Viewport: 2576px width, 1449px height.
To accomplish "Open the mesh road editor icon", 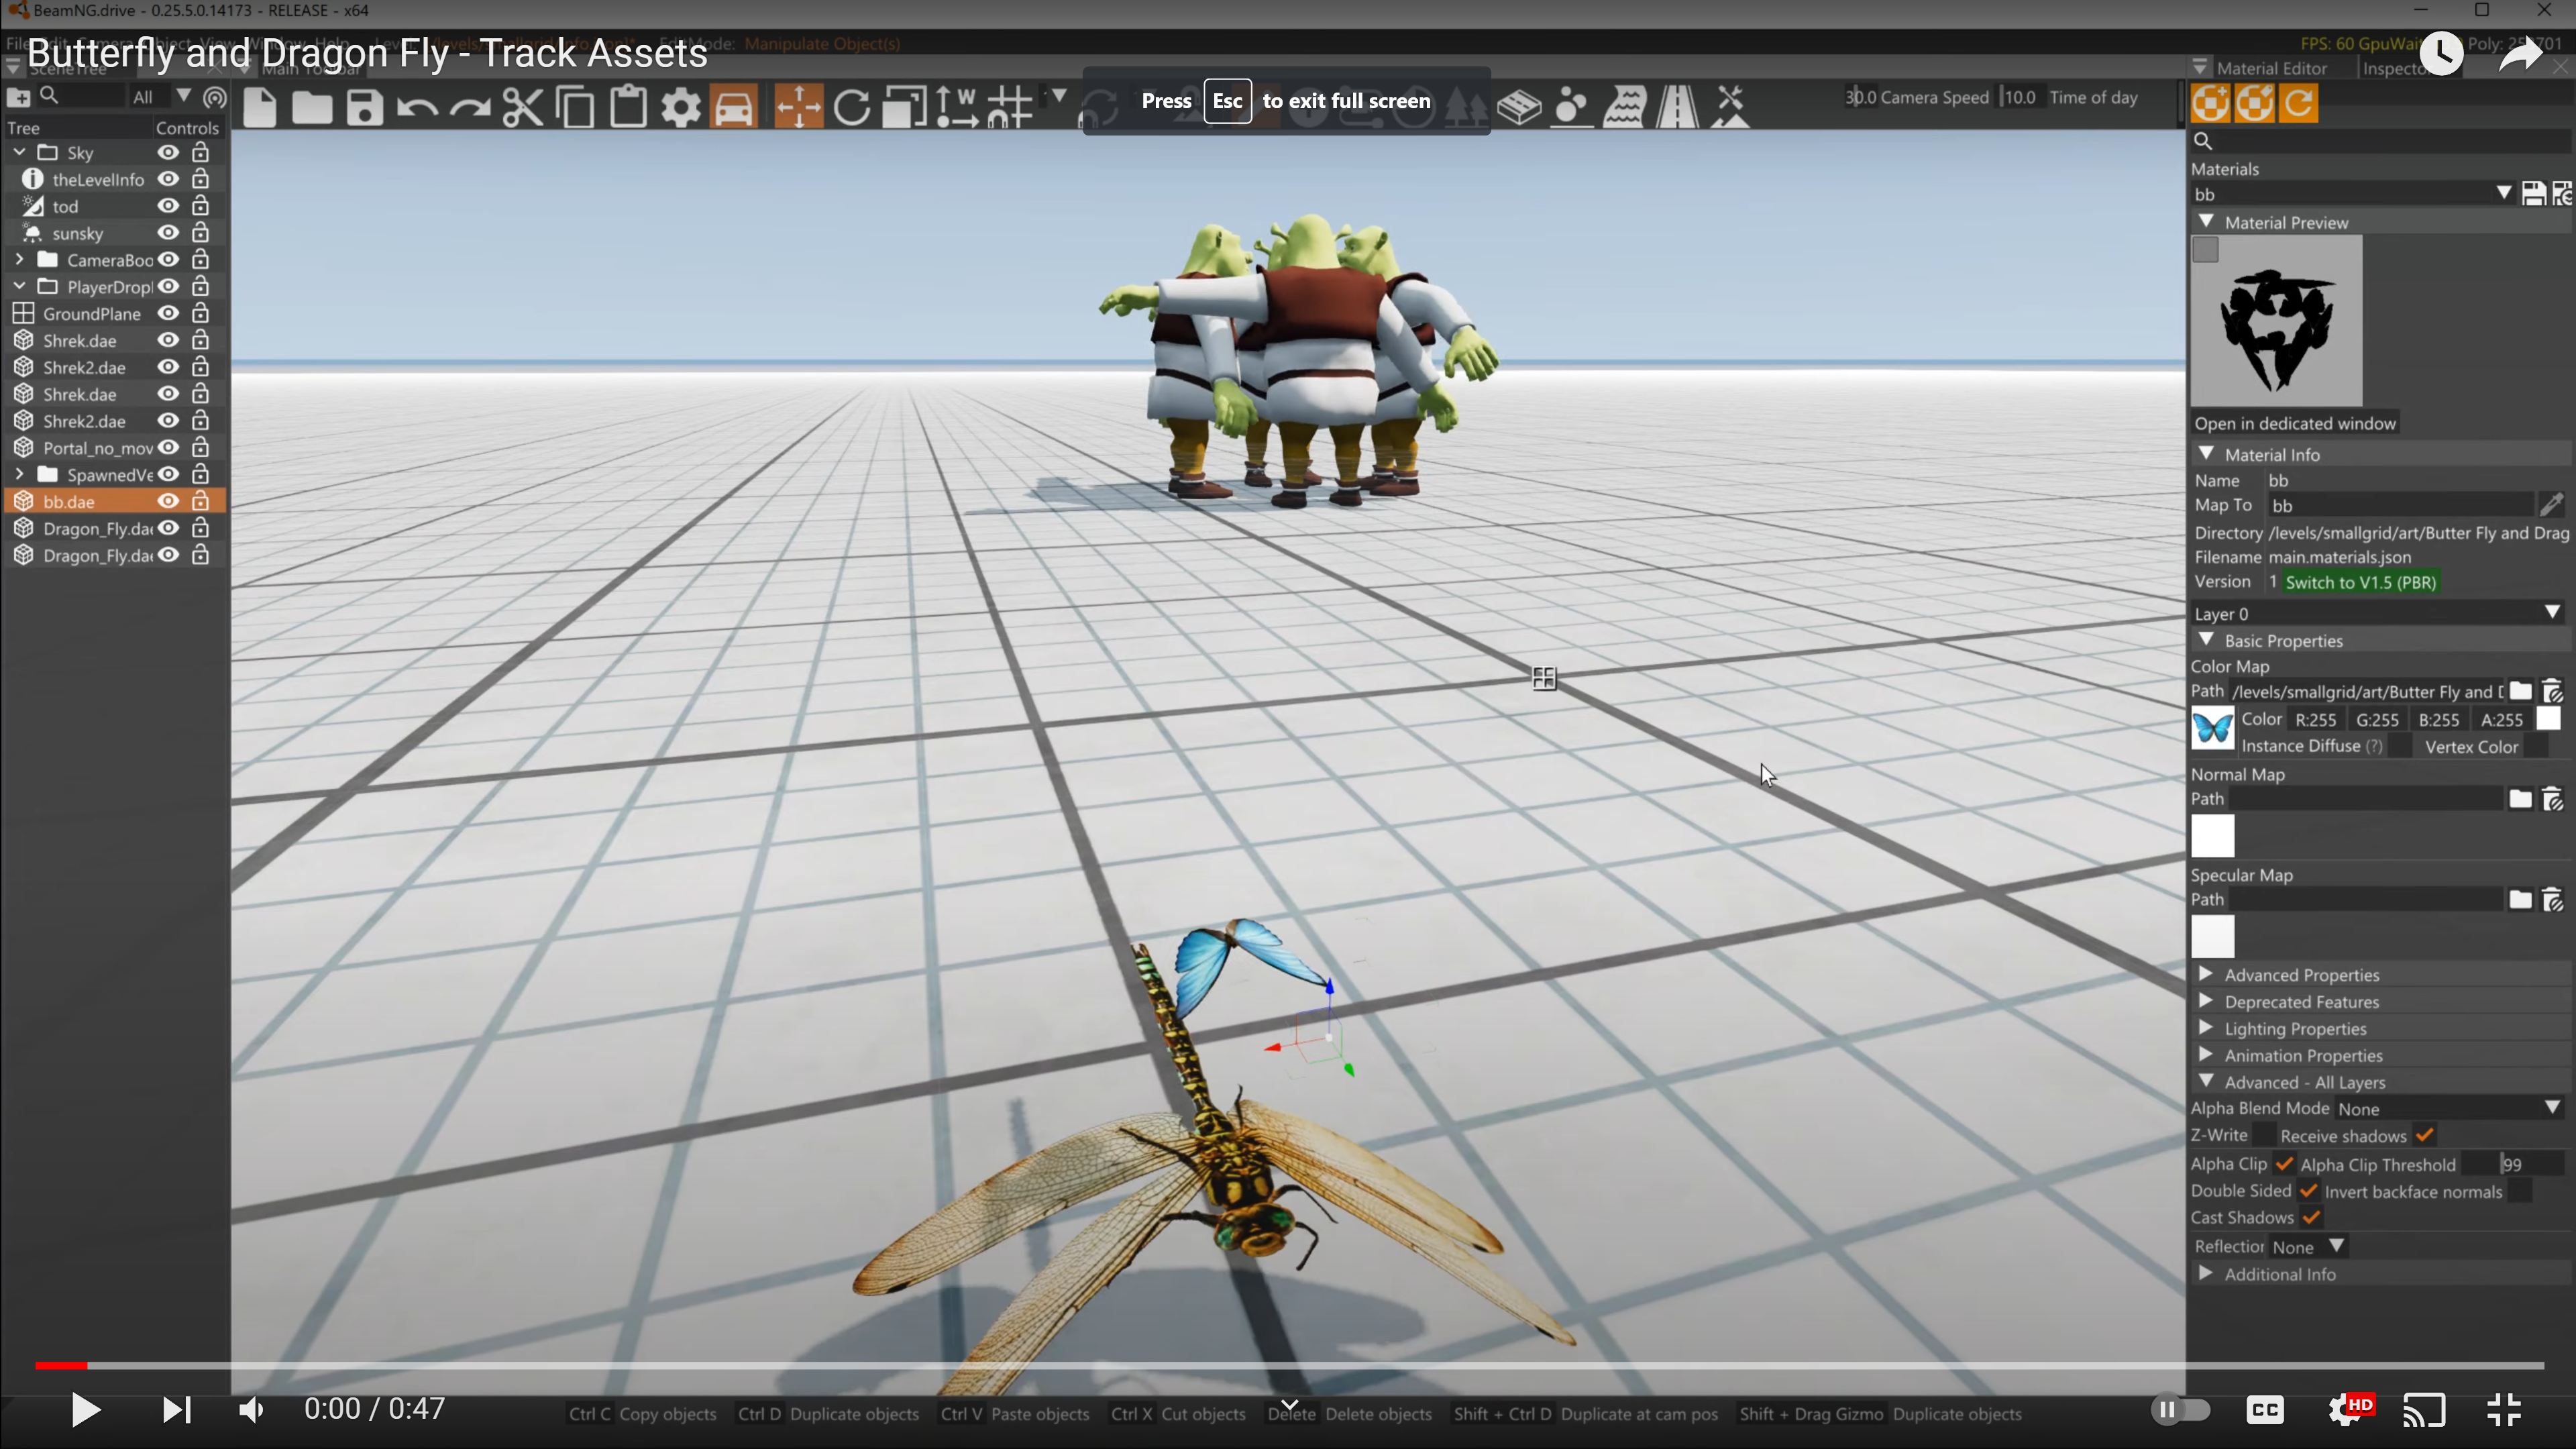I will tap(1519, 107).
